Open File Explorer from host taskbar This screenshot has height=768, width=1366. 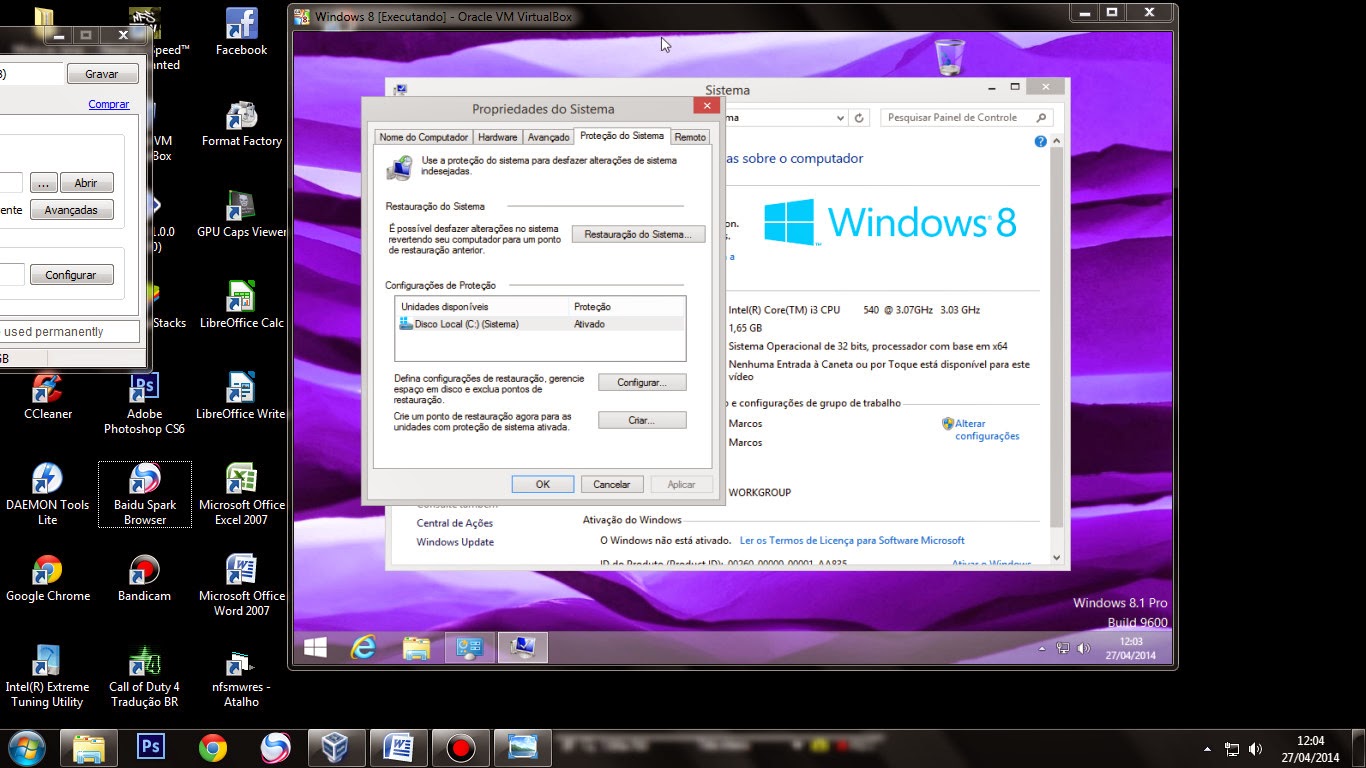(88, 747)
